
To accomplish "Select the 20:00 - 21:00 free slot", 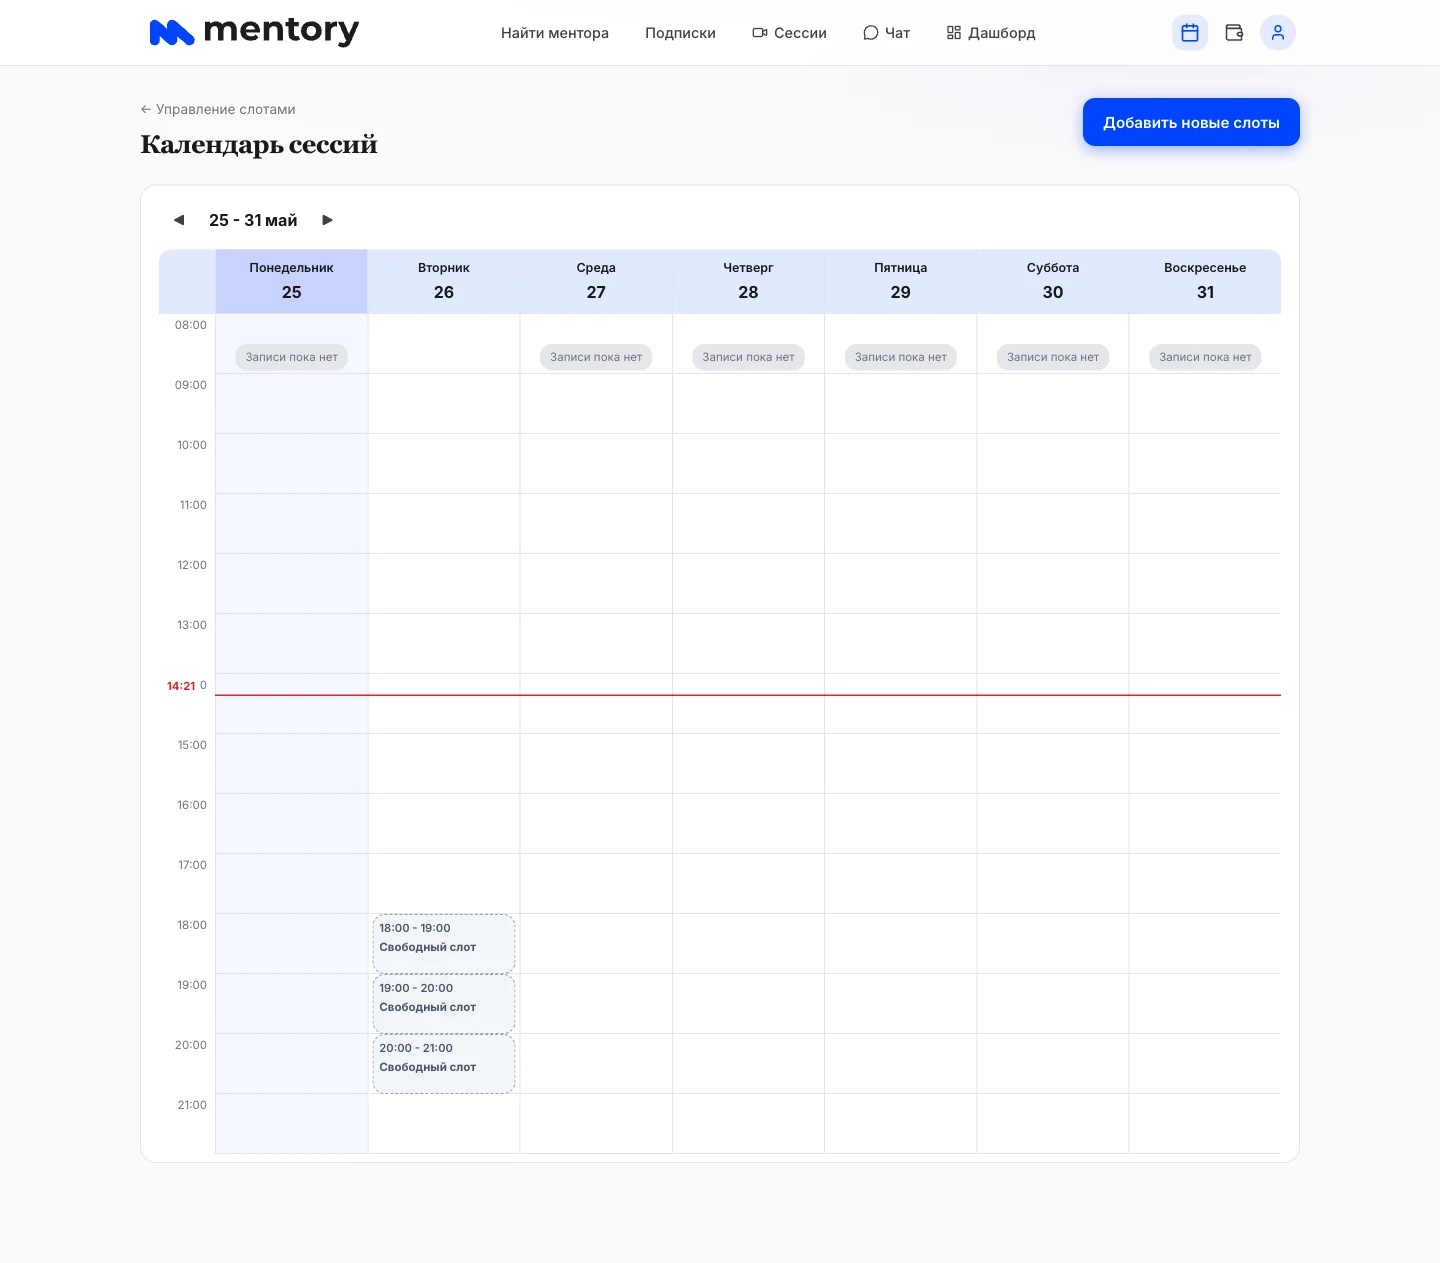I will pos(444,1063).
